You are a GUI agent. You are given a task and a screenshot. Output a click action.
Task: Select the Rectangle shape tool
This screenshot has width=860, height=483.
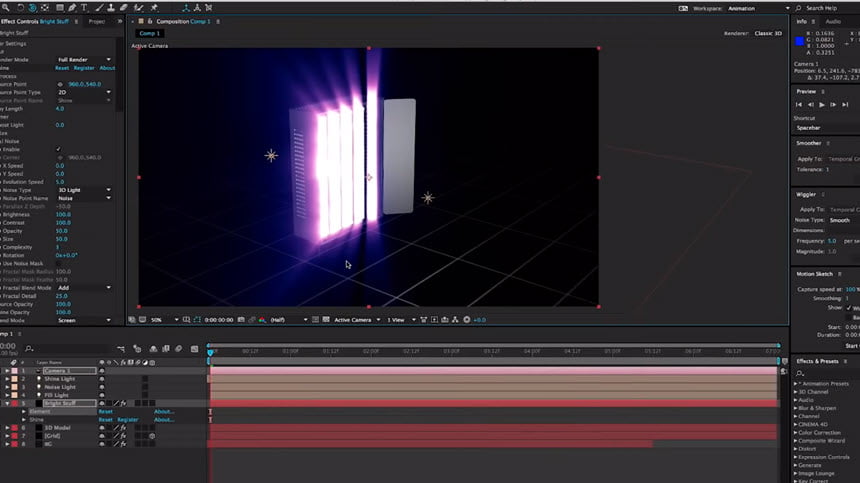tap(59, 8)
